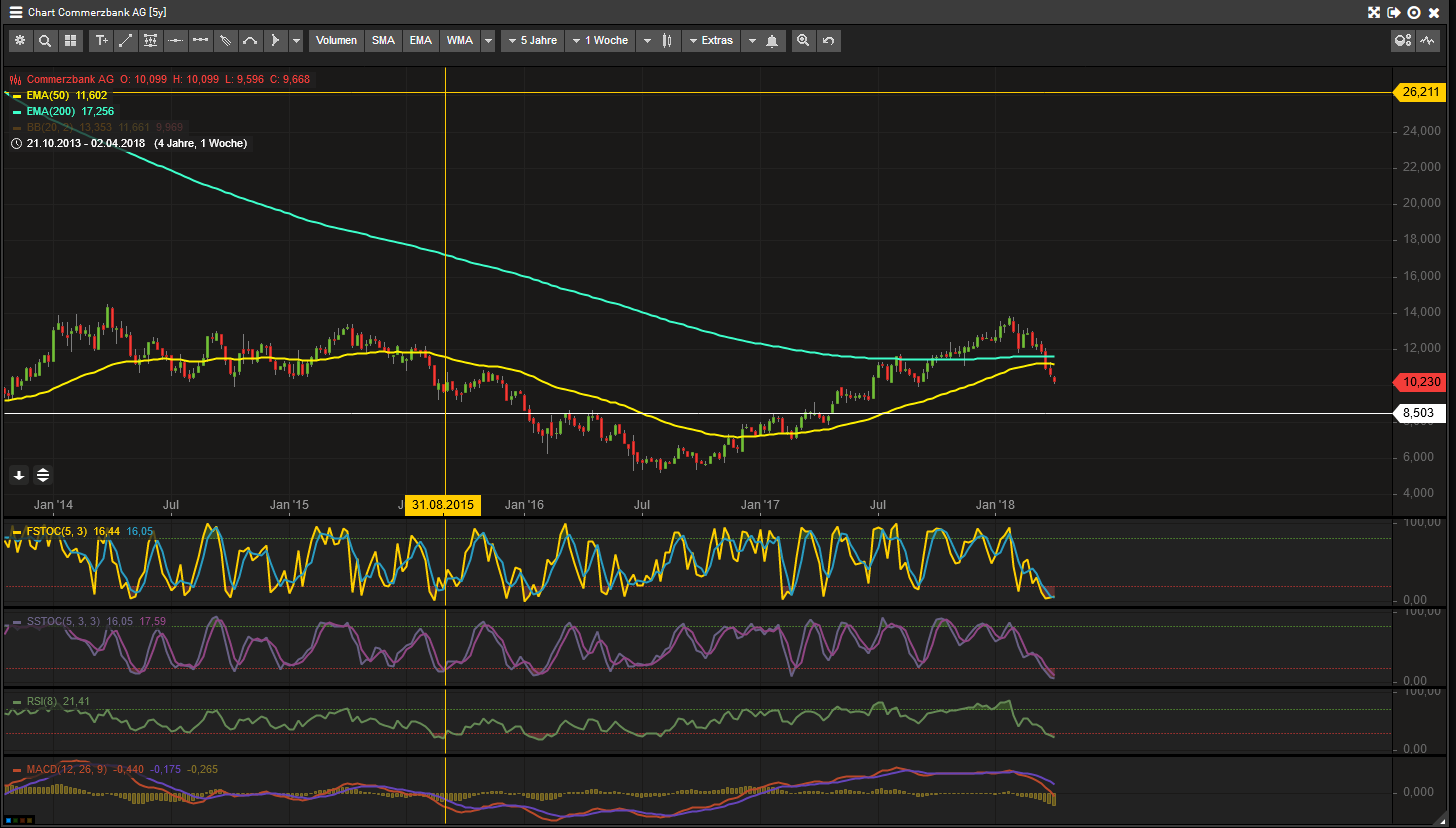Viewport: 1456px width, 828px height.
Task: Select the horizontal line drawing tool
Action: tap(175, 40)
